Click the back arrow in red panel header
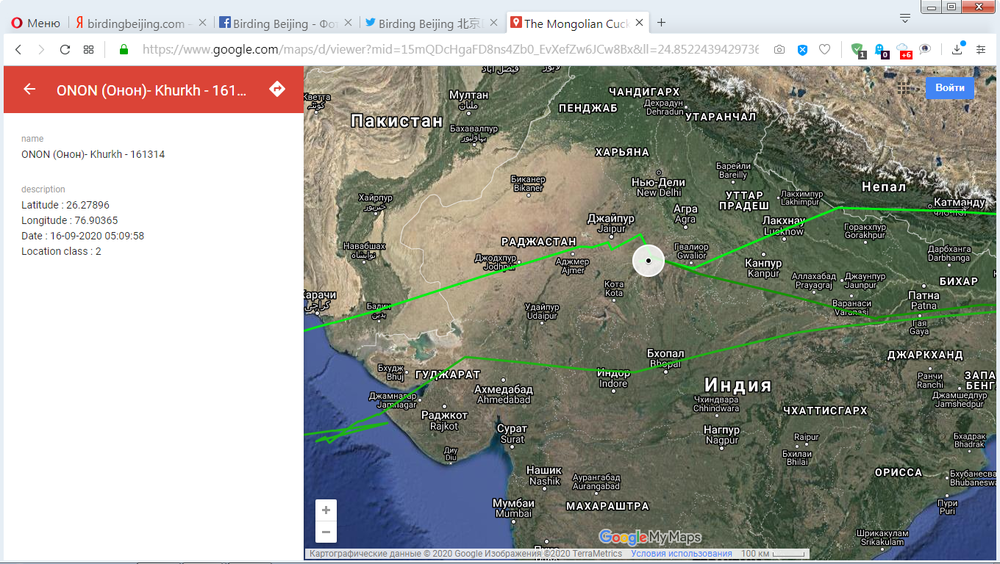Image resolution: width=1000 pixels, height=564 pixels. pyautogui.click(x=30, y=90)
